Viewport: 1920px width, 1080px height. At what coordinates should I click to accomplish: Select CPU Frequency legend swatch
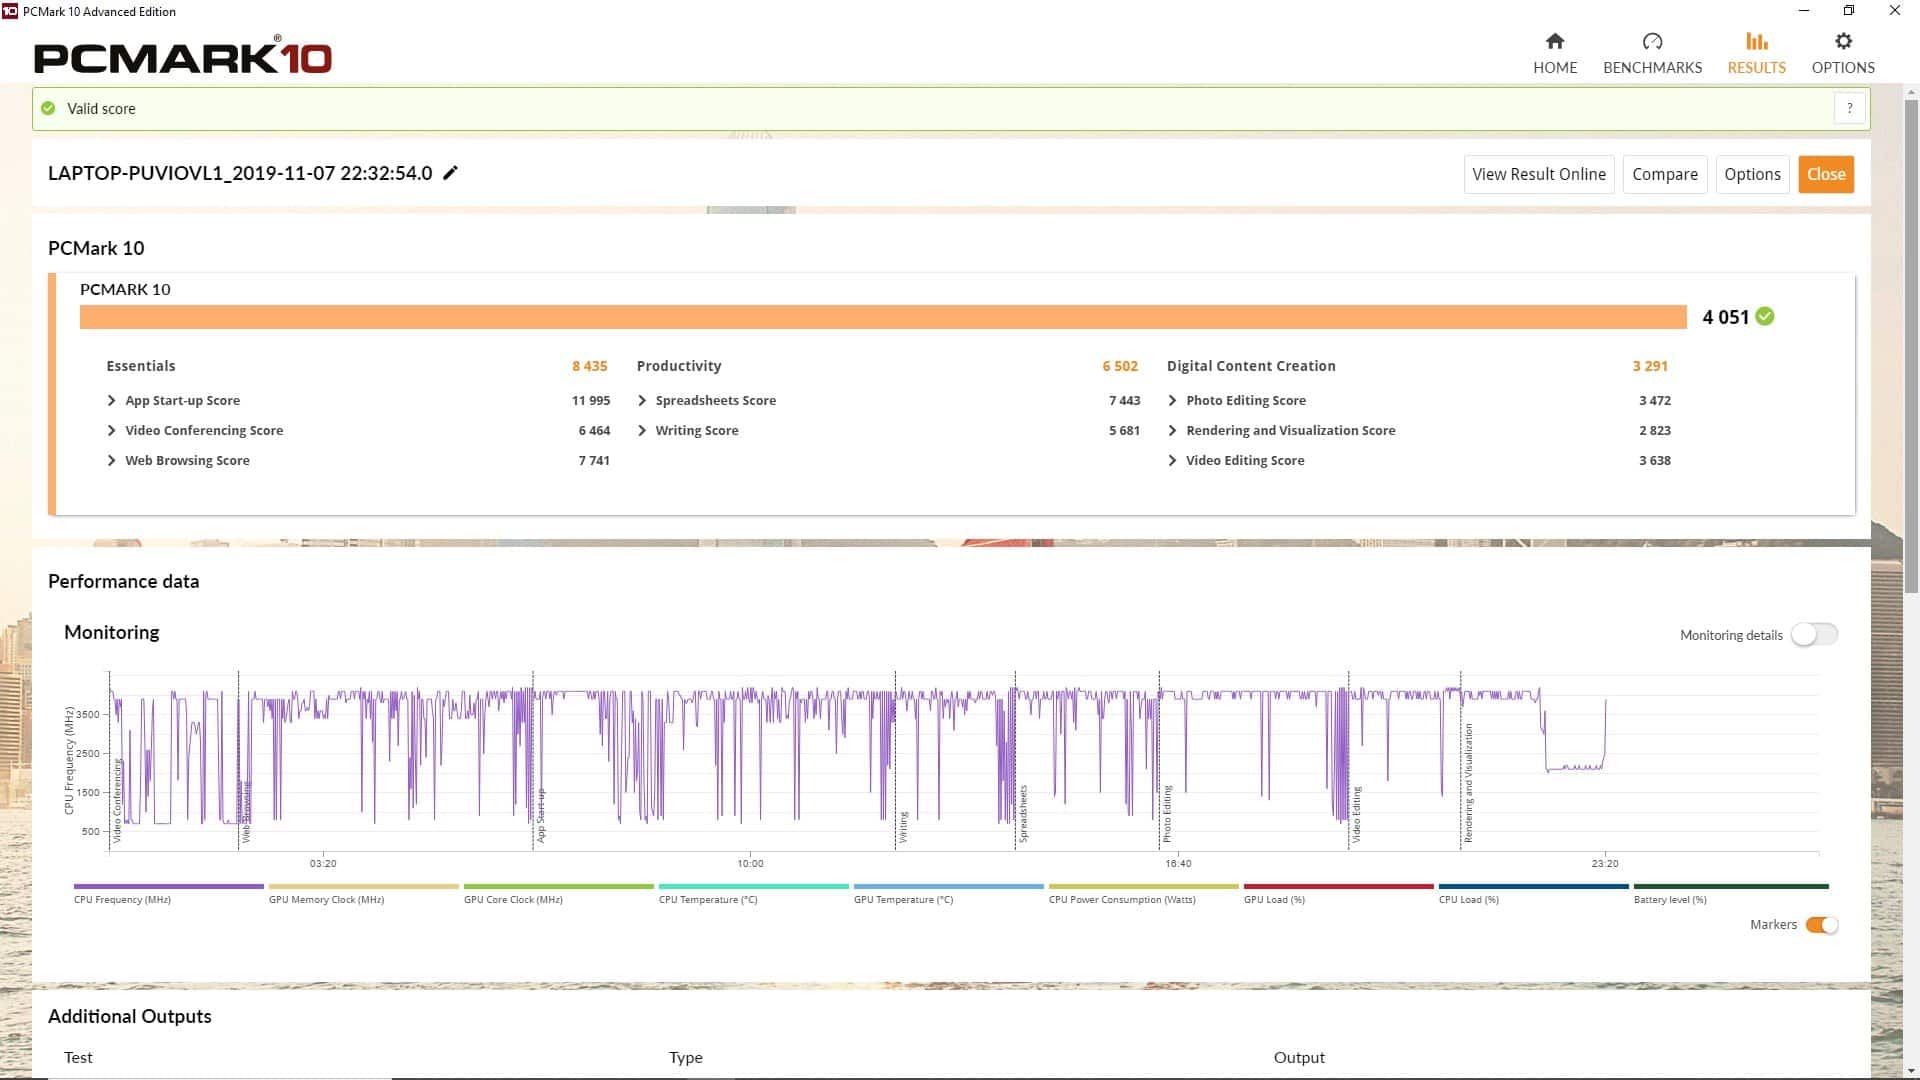pos(169,886)
